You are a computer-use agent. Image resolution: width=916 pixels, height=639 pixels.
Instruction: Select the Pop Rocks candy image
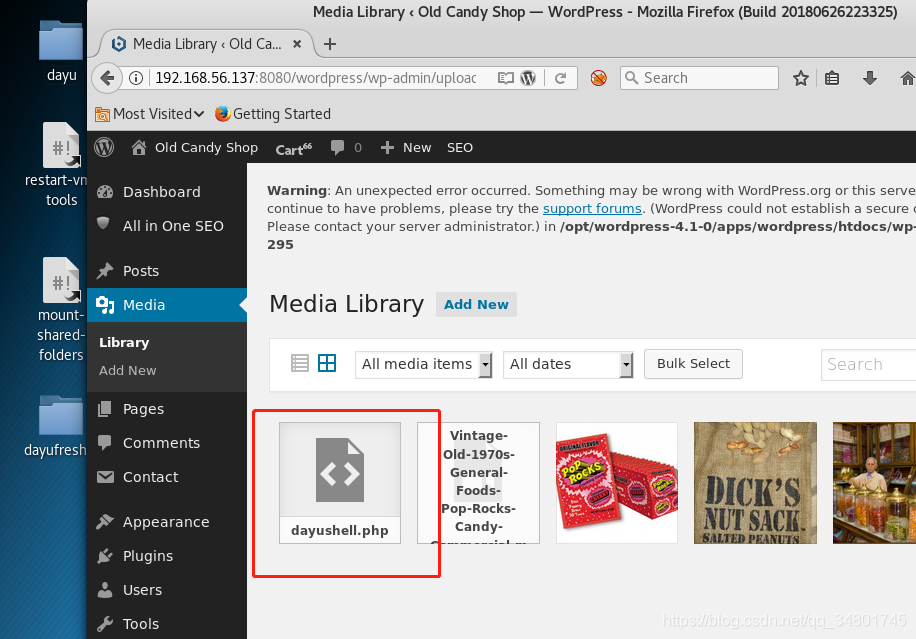point(617,483)
